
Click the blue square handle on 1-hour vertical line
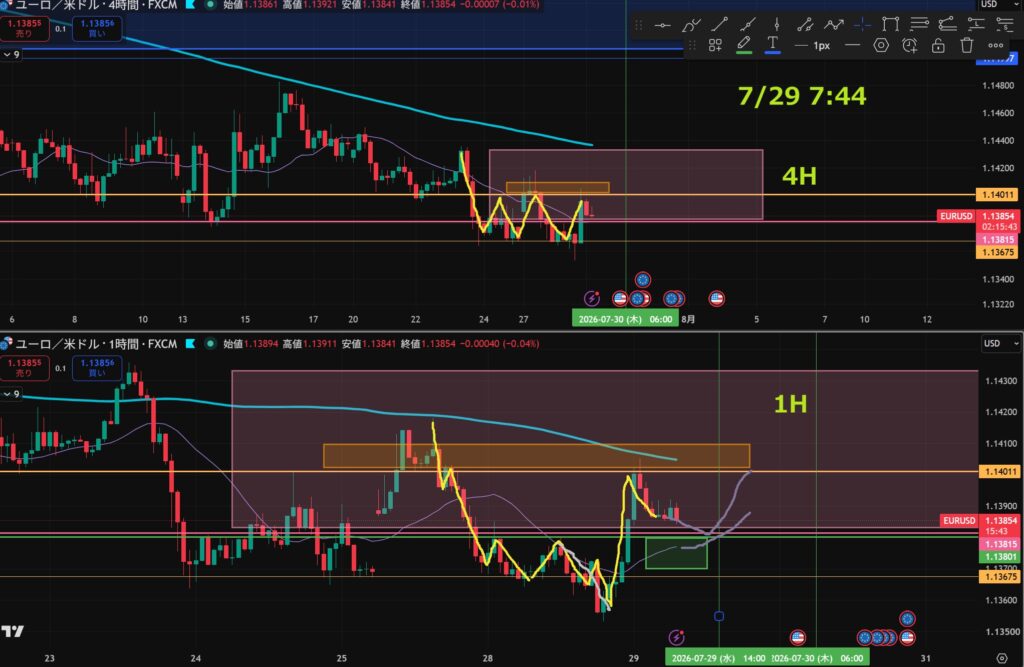719,616
